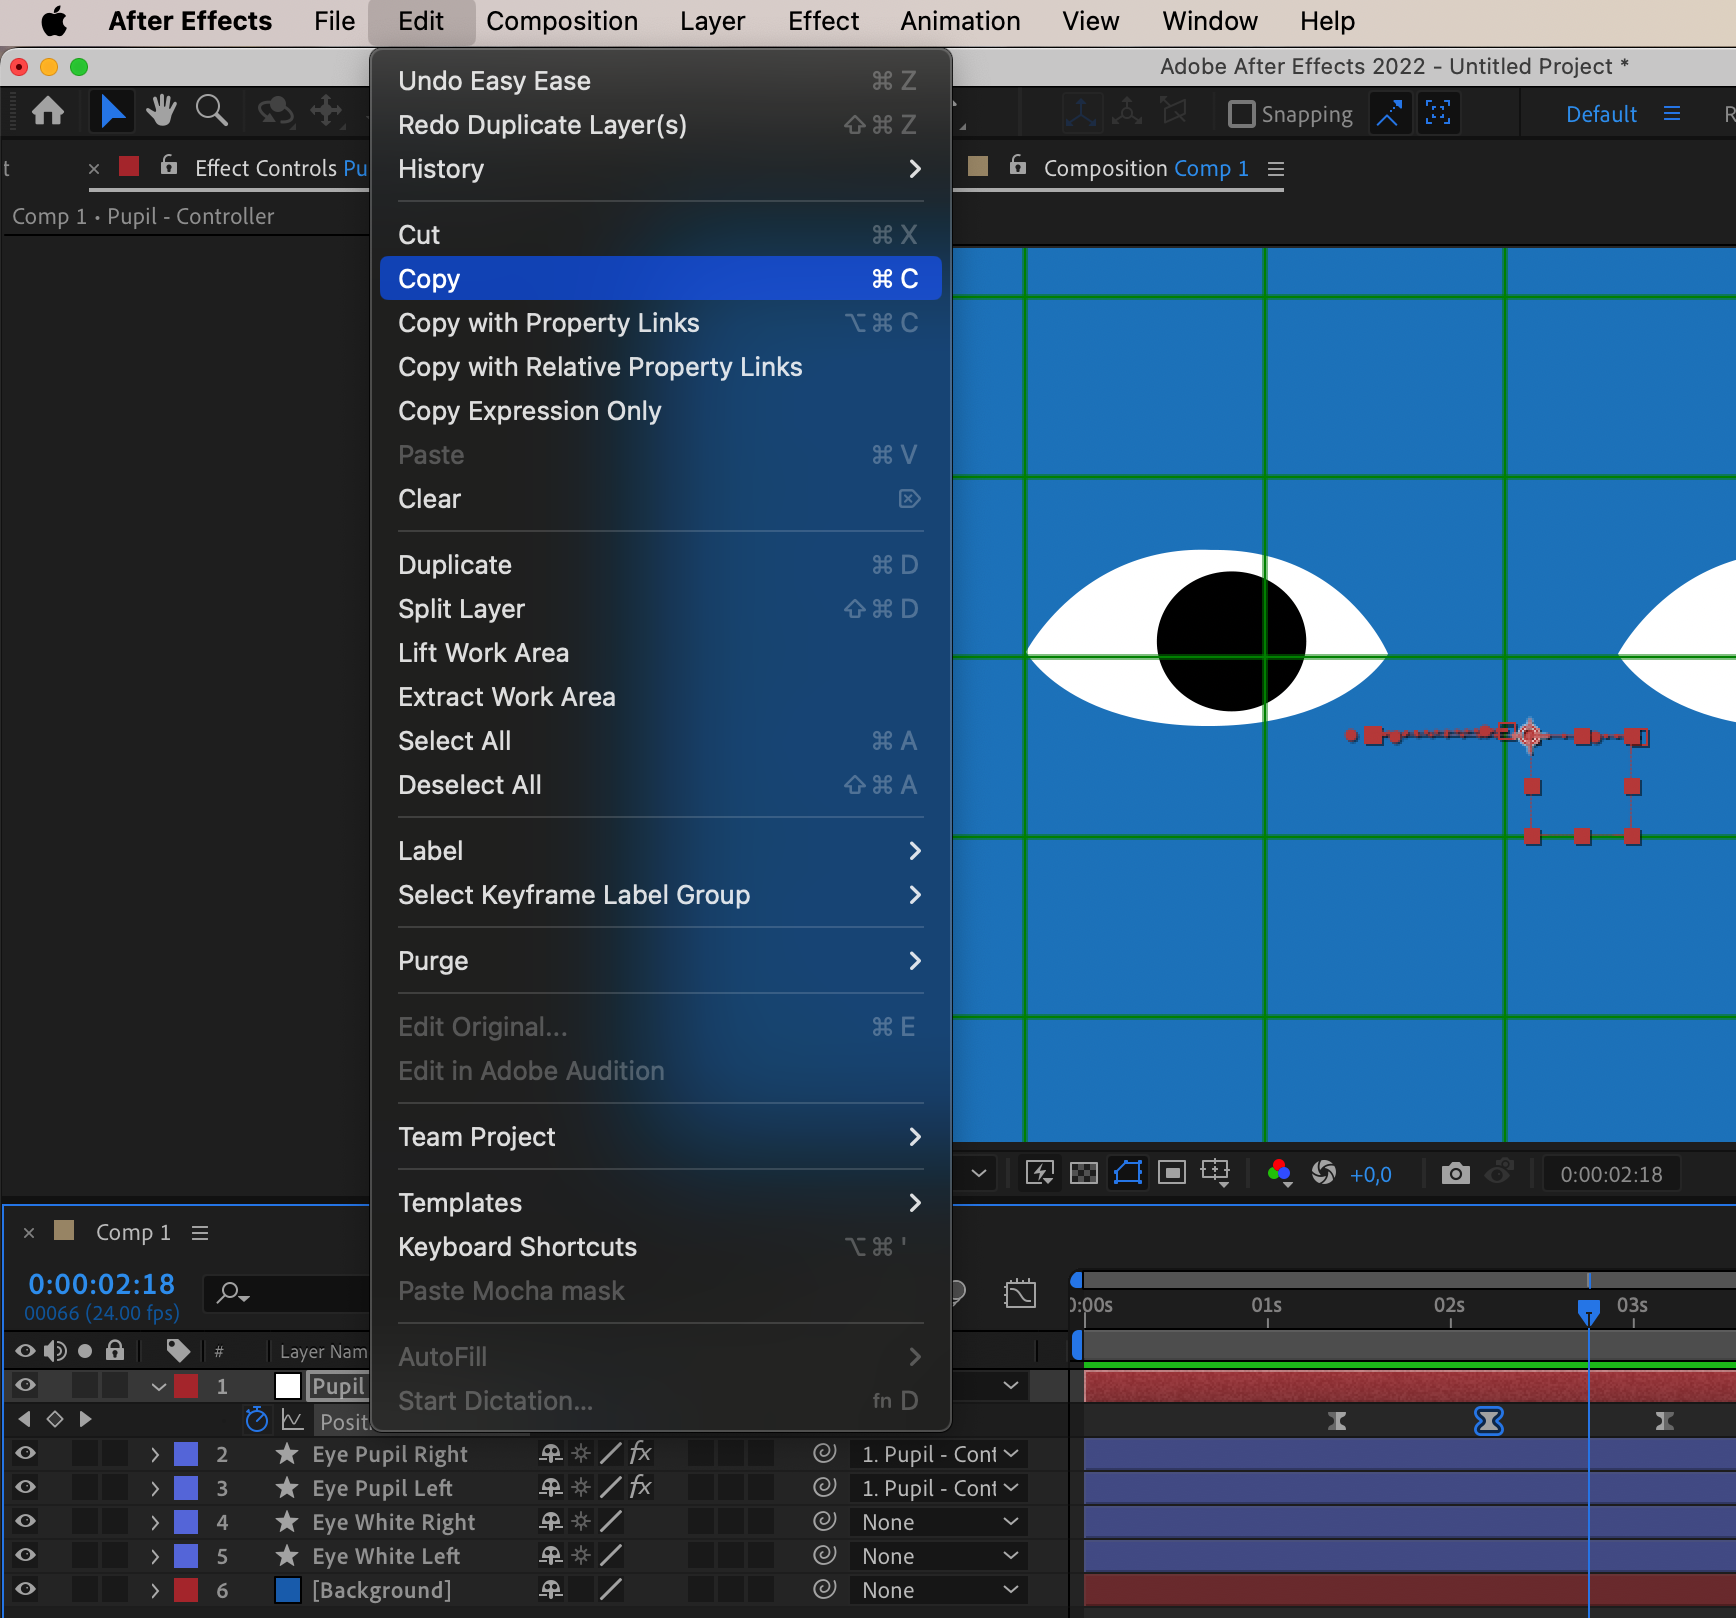The width and height of the screenshot is (1736, 1618).
Task: Open the Composition menu in menu bar
Action: click(562, 21)
